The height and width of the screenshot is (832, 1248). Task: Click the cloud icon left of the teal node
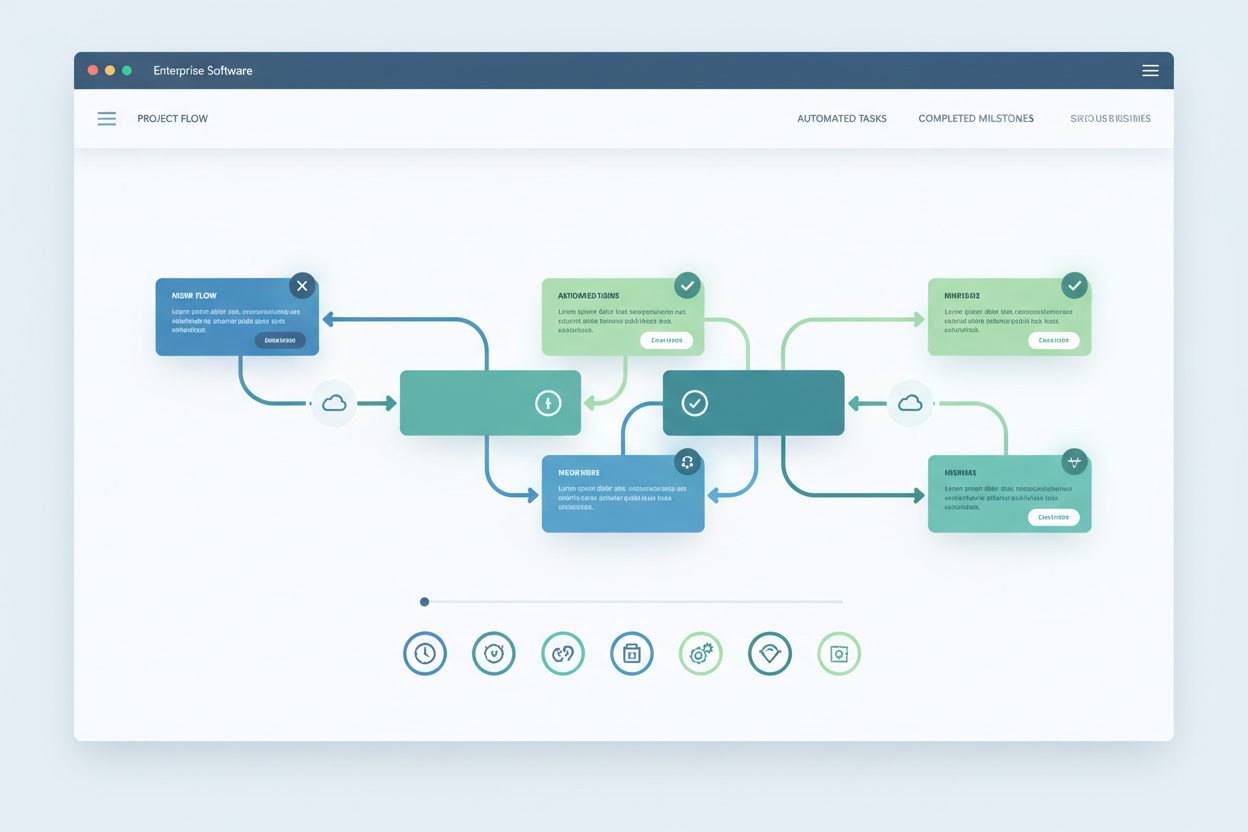click(333, 403)
